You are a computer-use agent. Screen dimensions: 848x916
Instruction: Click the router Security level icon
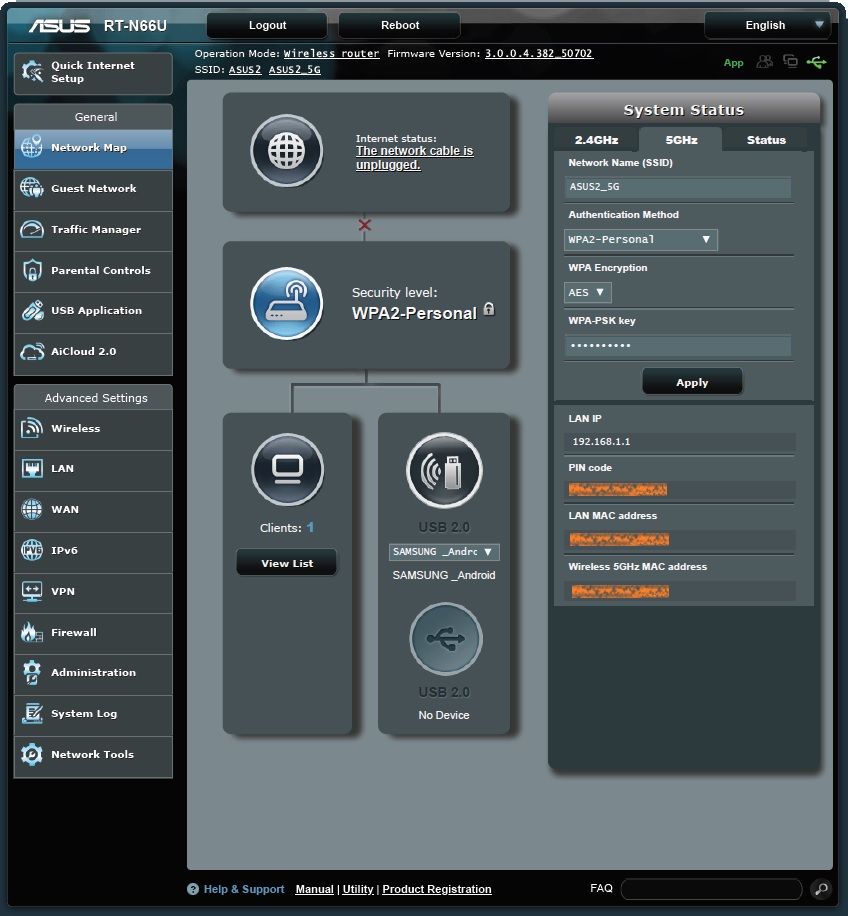click(289, 303)
